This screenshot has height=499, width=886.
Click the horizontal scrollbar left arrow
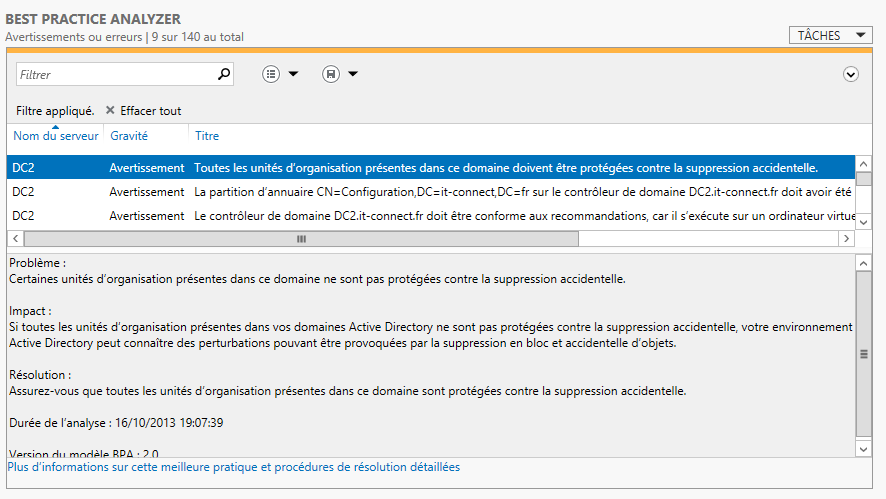click(16, 238)
